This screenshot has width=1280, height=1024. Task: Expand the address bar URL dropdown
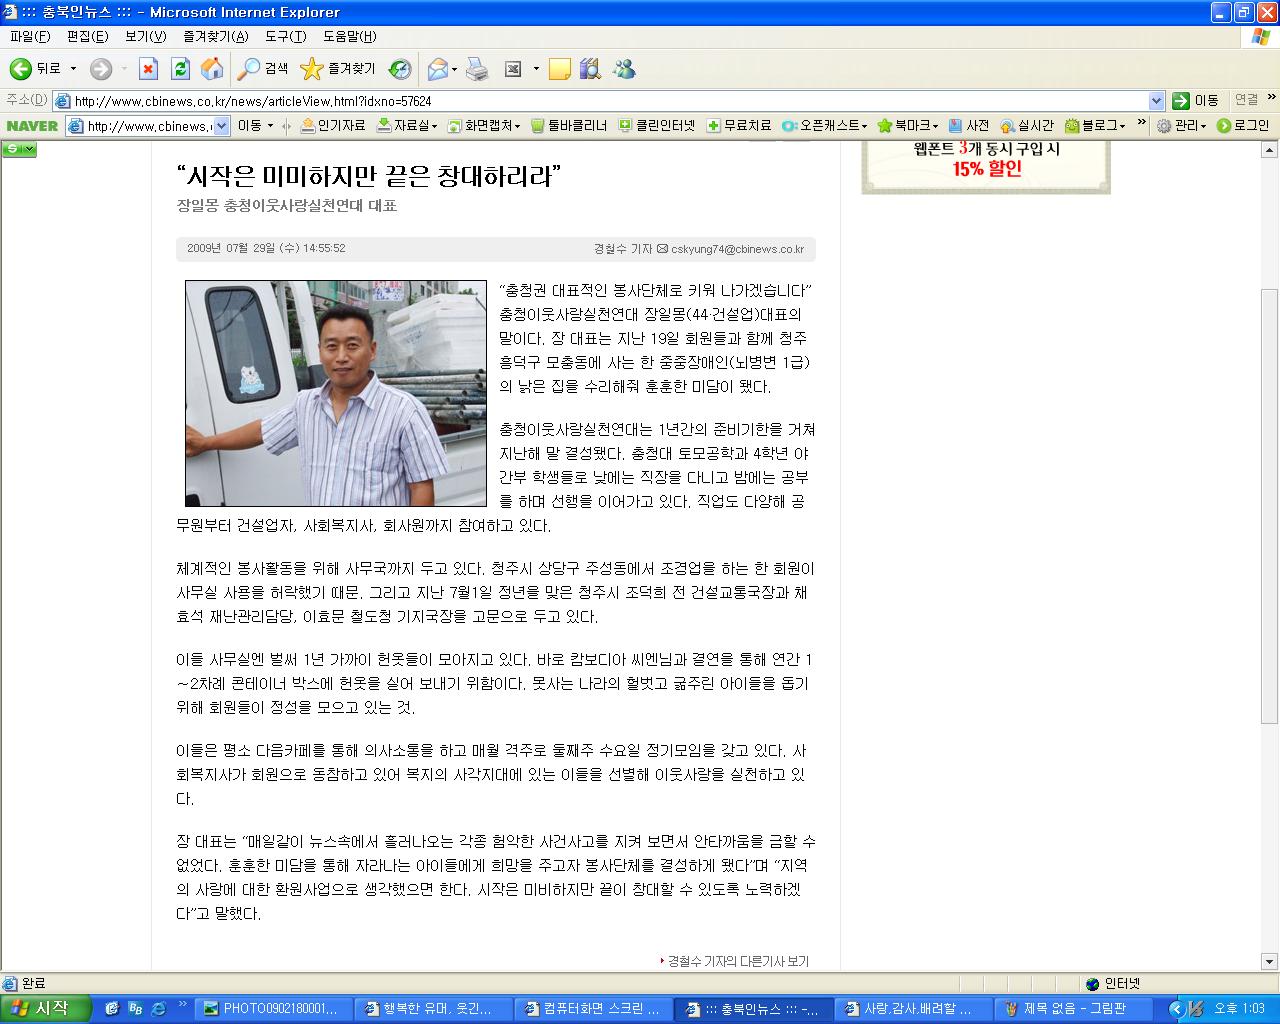[1156, 101]
